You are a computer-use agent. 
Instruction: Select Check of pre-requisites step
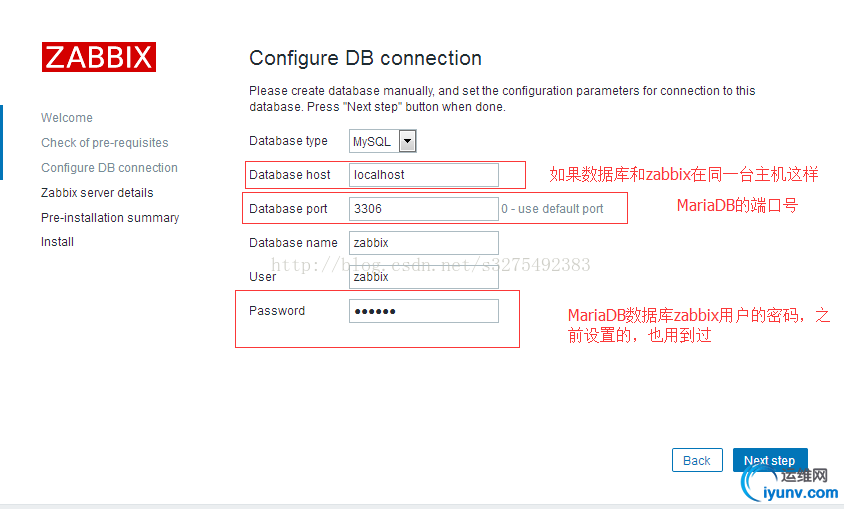[105, 143]
